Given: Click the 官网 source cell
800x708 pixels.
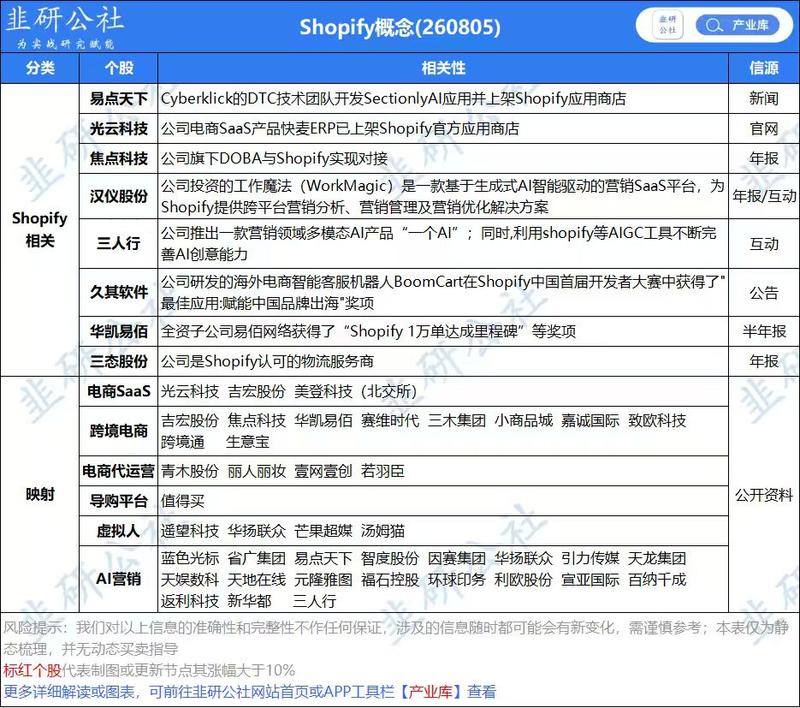Looking at the screenshot, I should [764, 129].
